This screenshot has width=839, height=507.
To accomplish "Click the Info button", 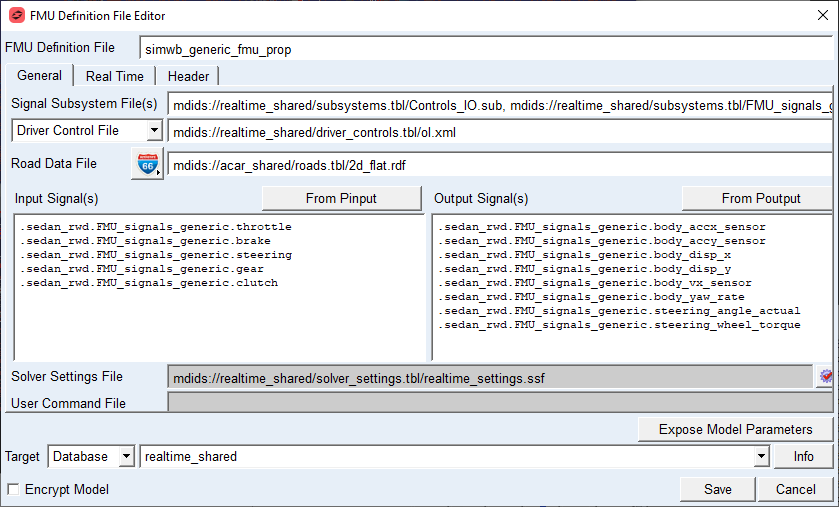I will (x=803, y=456).
